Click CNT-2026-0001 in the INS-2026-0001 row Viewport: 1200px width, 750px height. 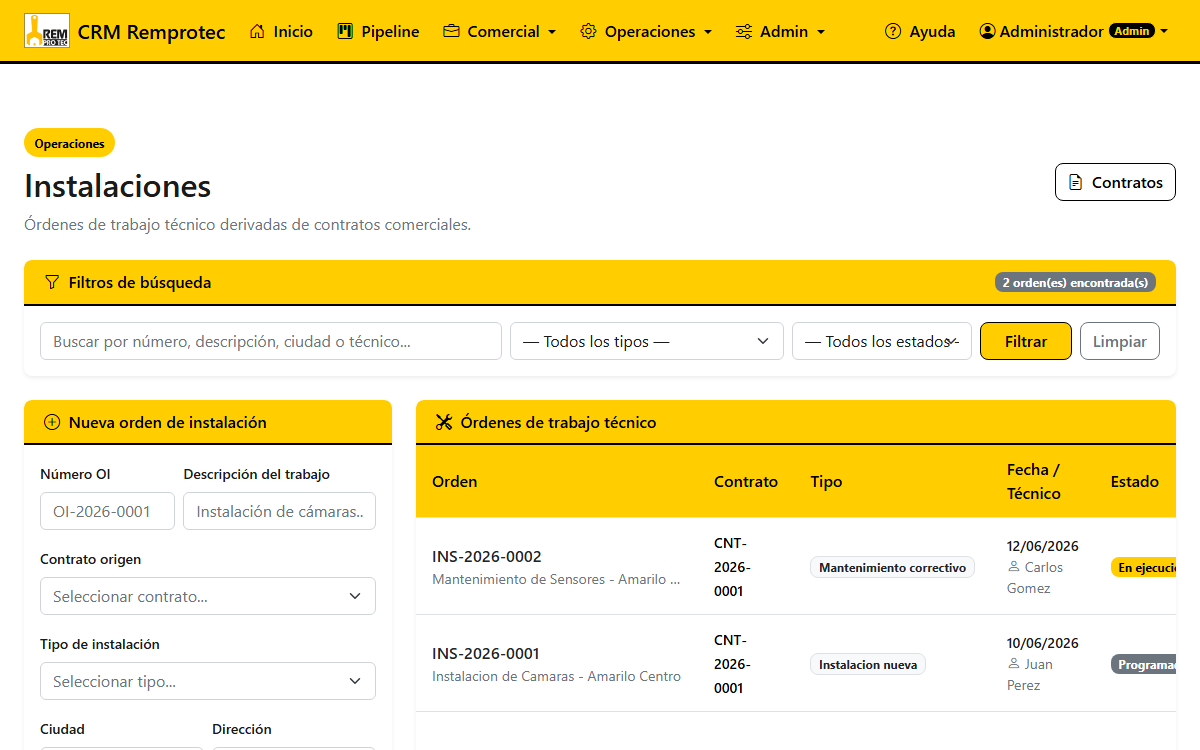(732, 664)
